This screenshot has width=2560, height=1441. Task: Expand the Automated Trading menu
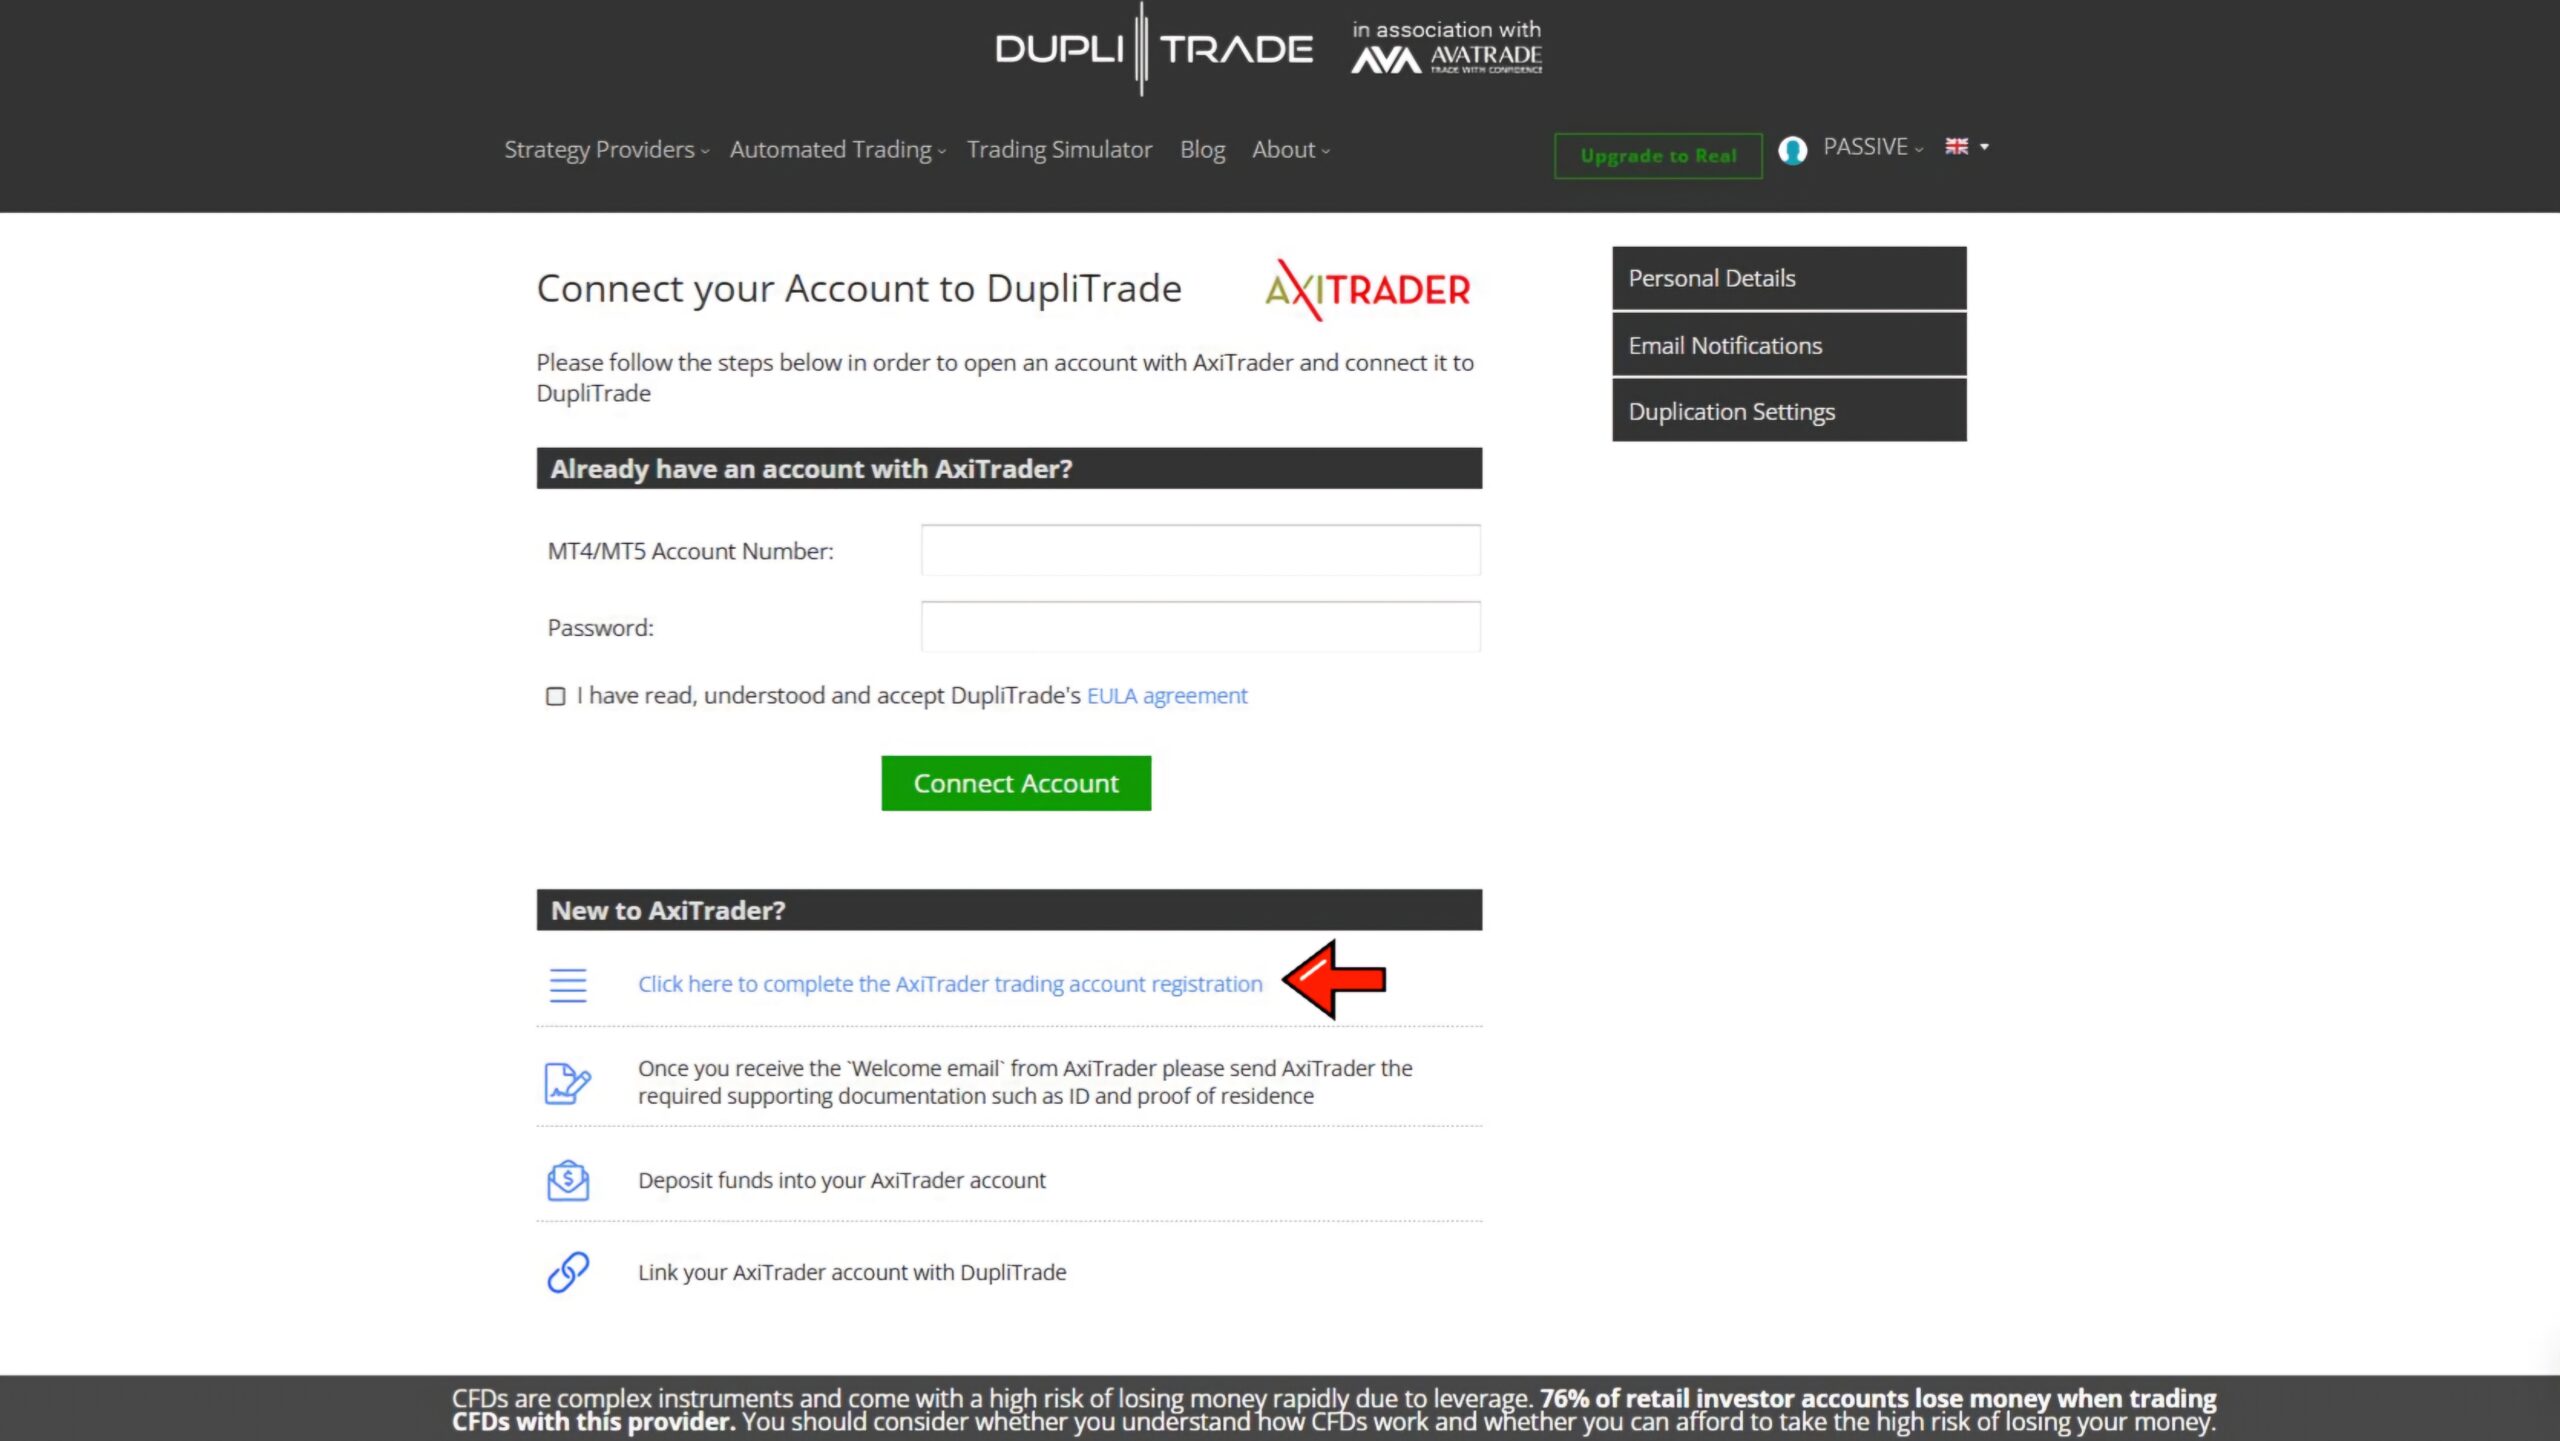837,149
